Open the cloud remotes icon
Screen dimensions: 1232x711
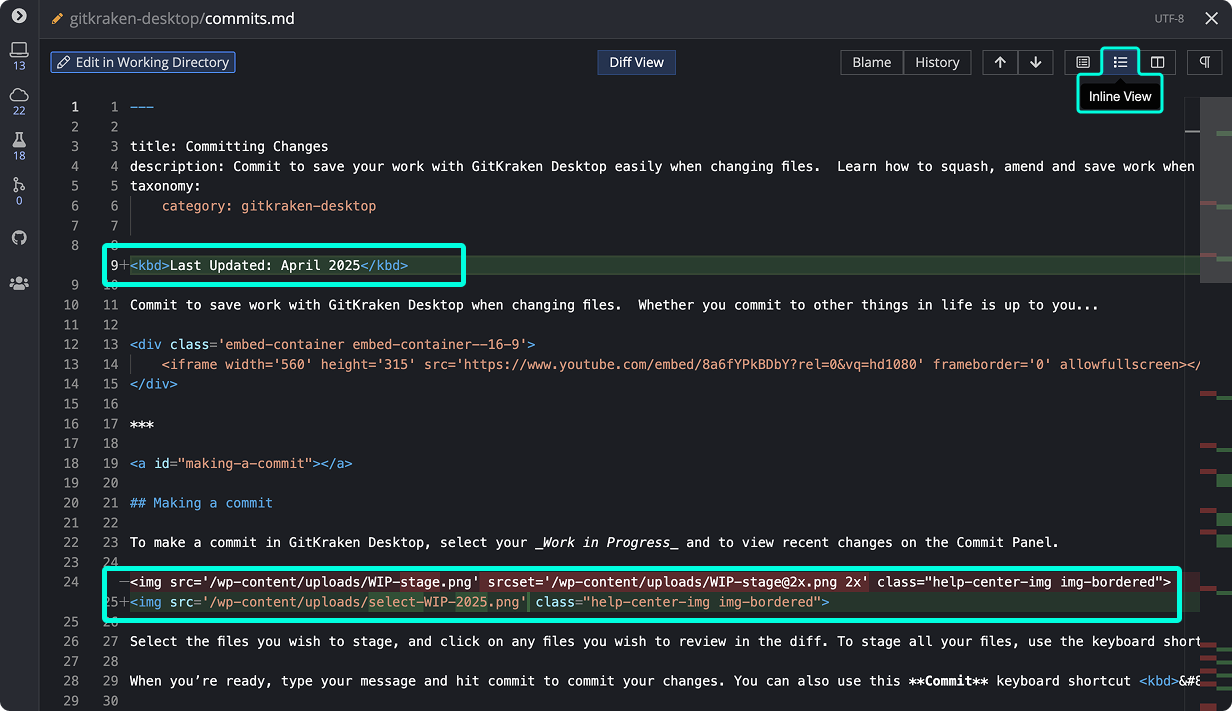click(x=19, y=95)
